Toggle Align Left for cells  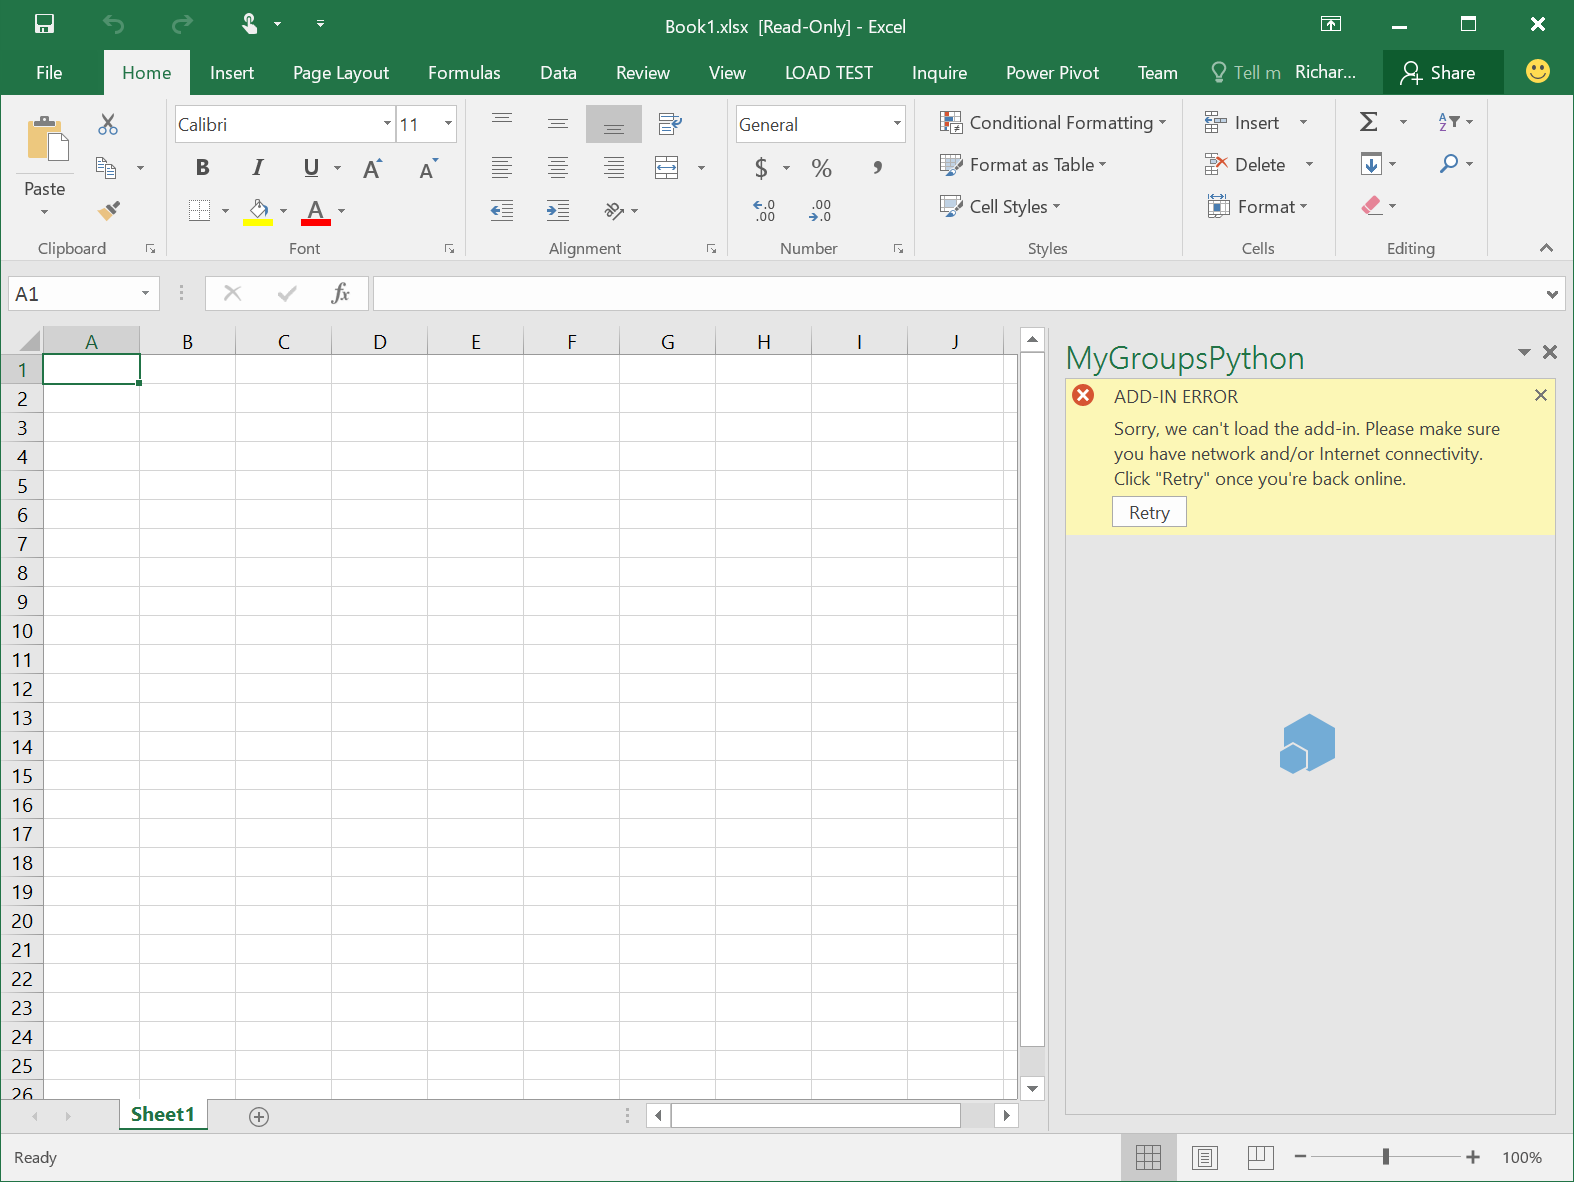click(502, 167)
